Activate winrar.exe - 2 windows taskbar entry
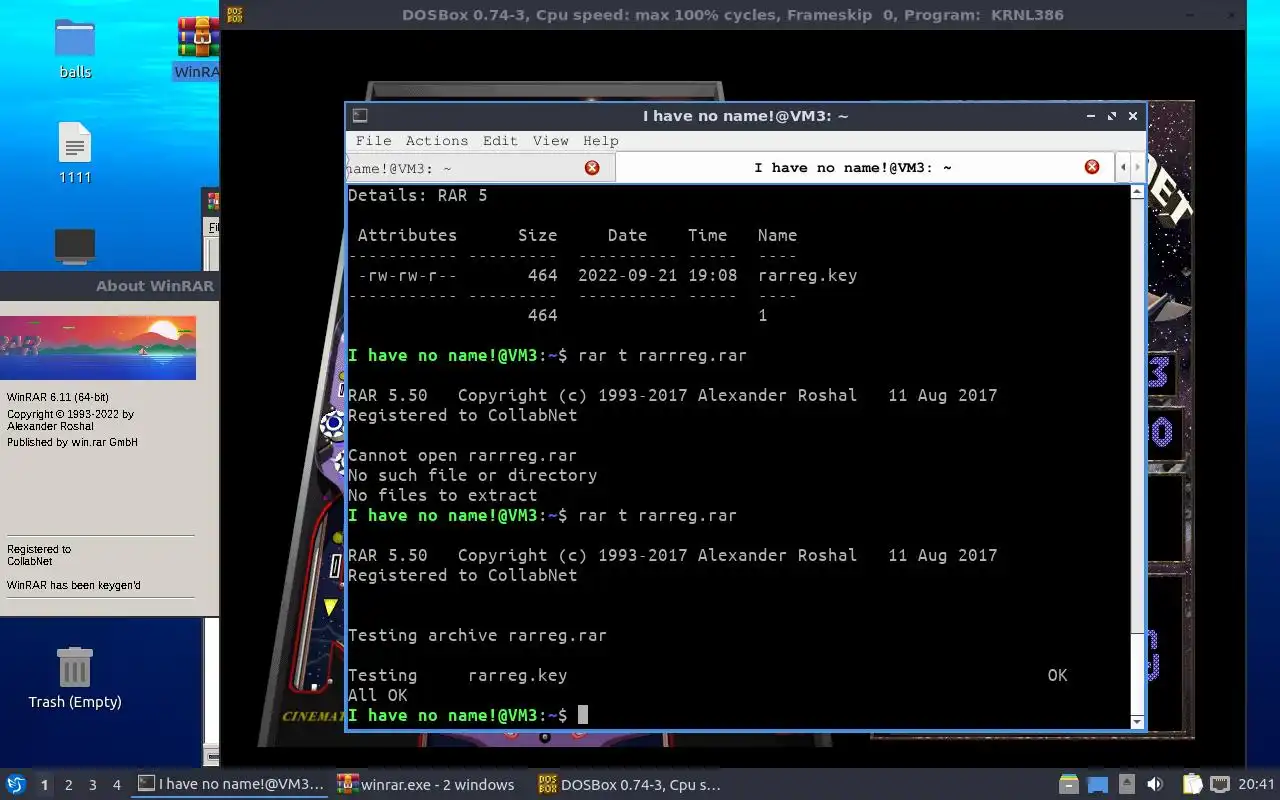The image size is (1280, 800). point(427,784)
